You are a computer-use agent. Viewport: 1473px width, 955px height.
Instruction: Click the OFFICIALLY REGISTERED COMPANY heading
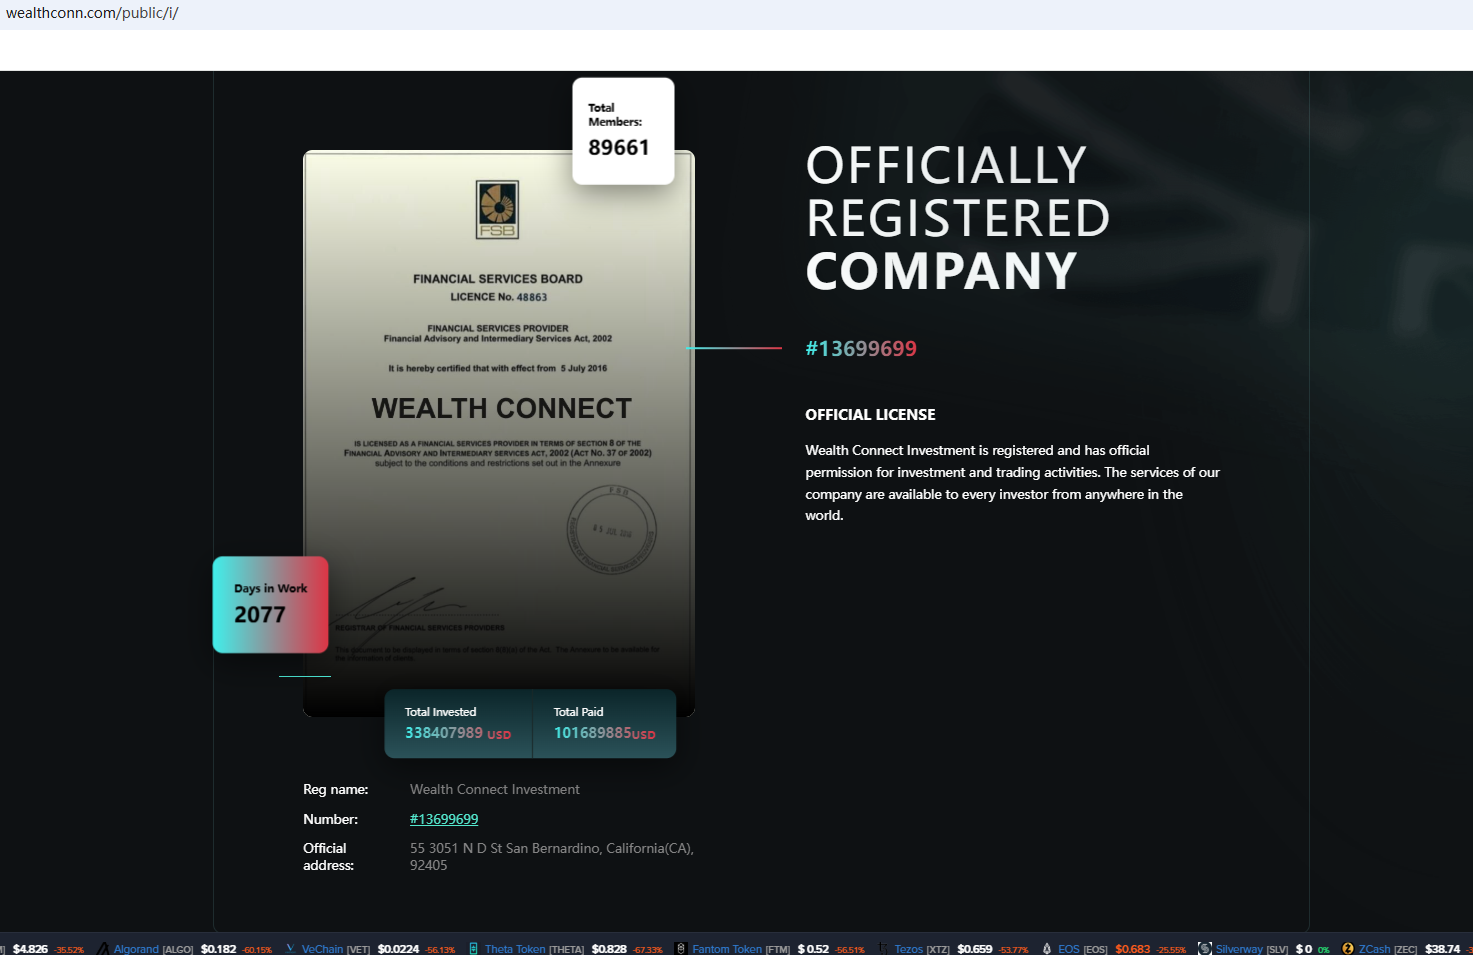point(958,218)
